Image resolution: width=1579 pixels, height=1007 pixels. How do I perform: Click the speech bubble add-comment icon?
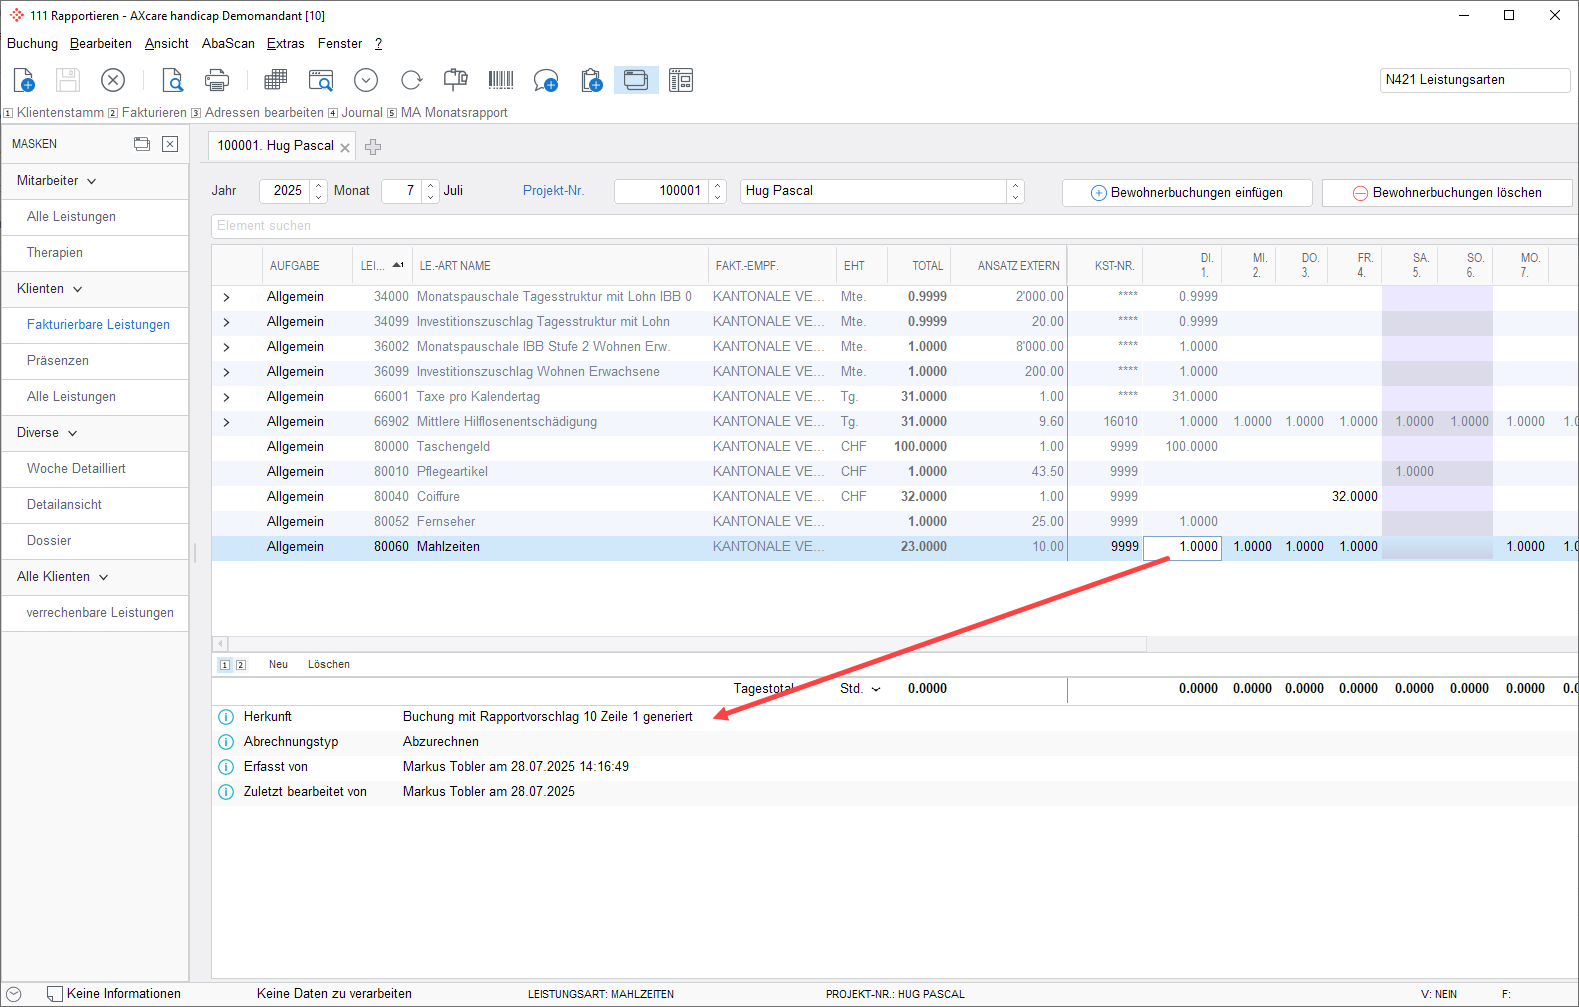coord(545,80)
